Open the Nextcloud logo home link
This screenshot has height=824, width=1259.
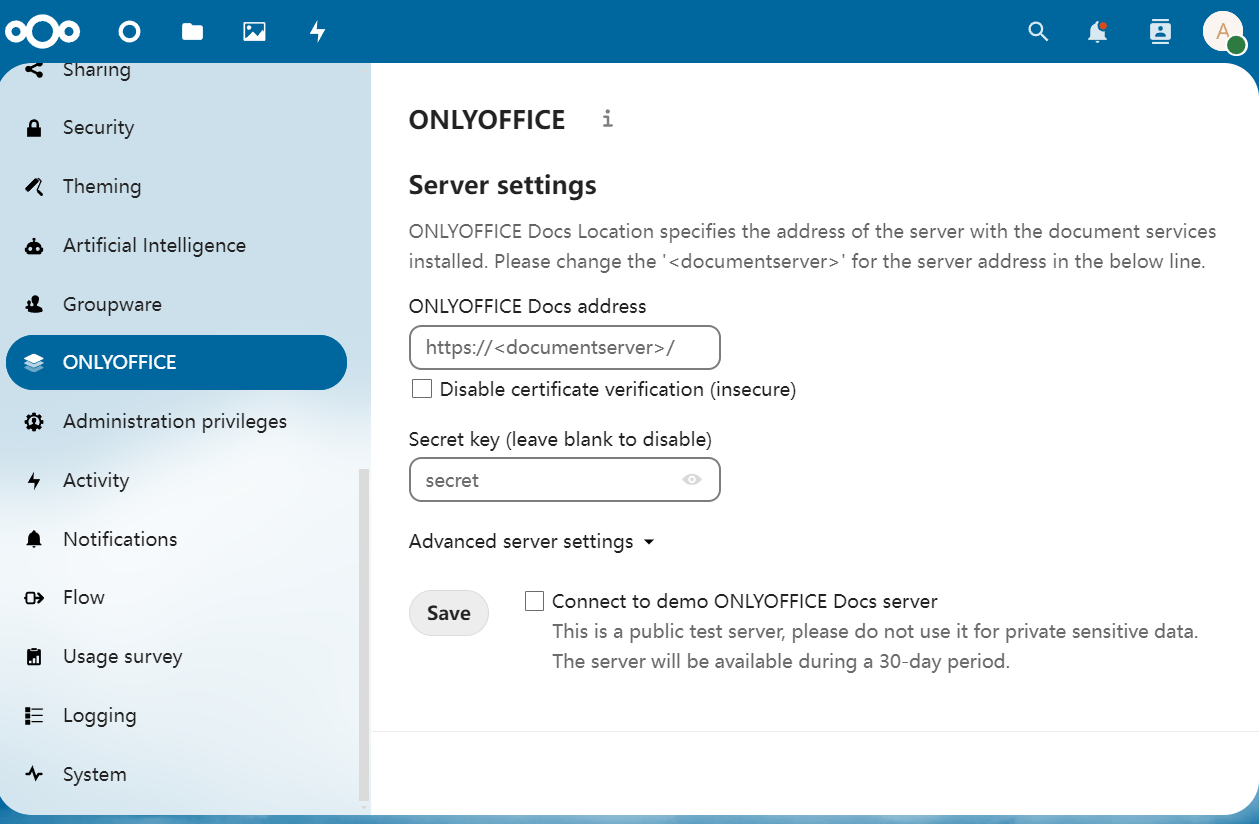[x=42, y=32]
